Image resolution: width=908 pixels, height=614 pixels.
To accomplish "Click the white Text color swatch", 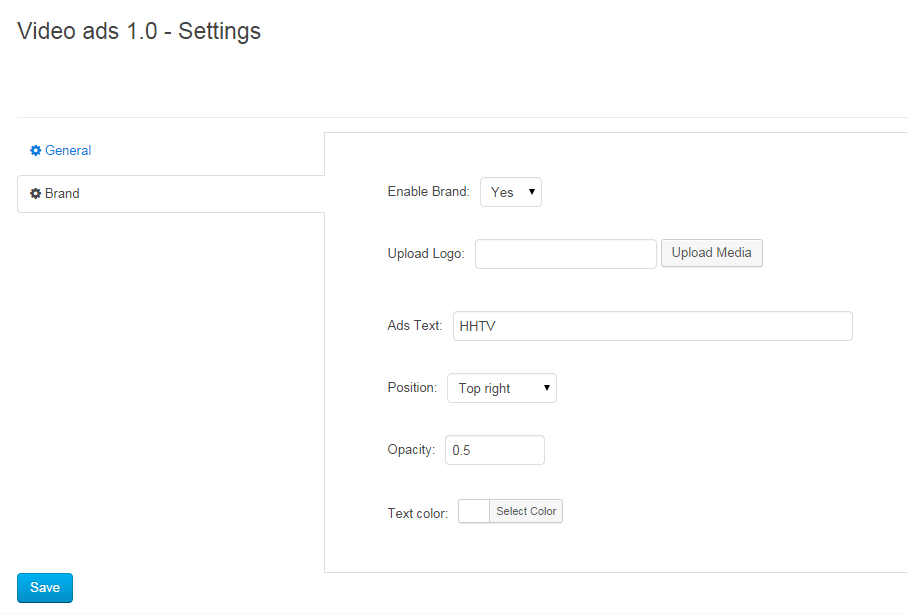I will 474,512.
